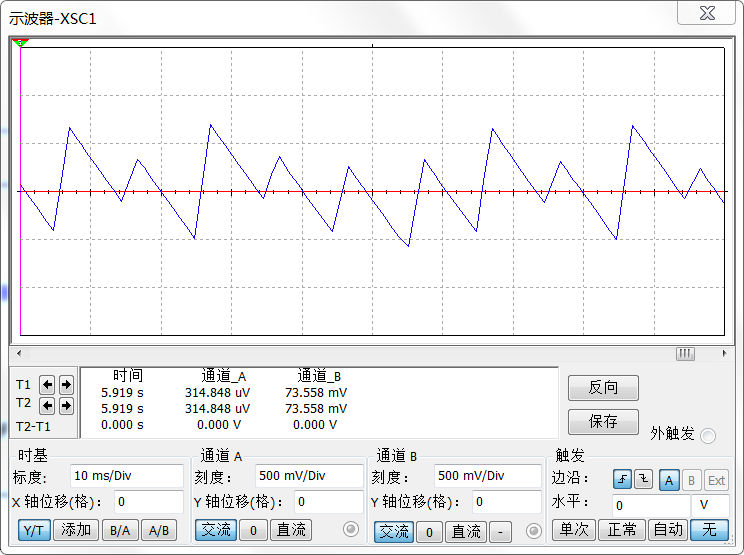Click the 时间 column header
The image size is (744, 555).
(x=128, y=375)
